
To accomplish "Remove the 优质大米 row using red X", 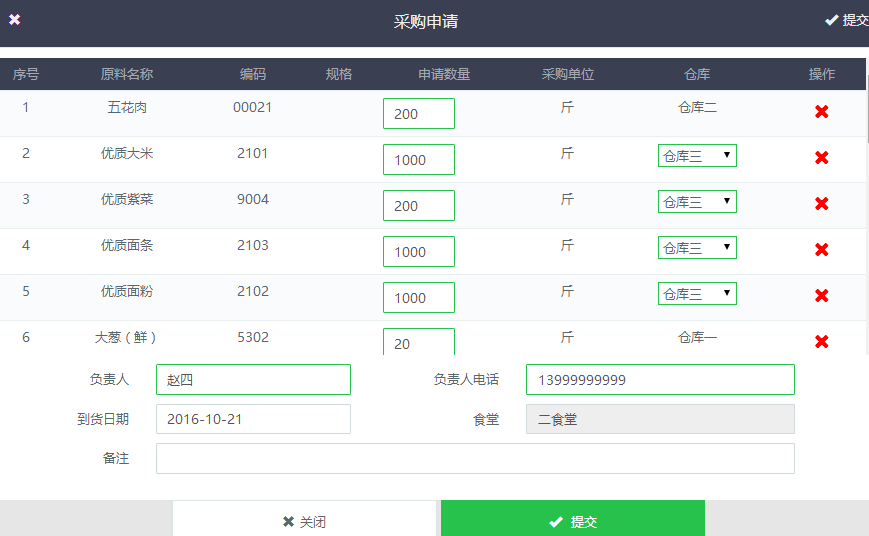I will [822, 158].
